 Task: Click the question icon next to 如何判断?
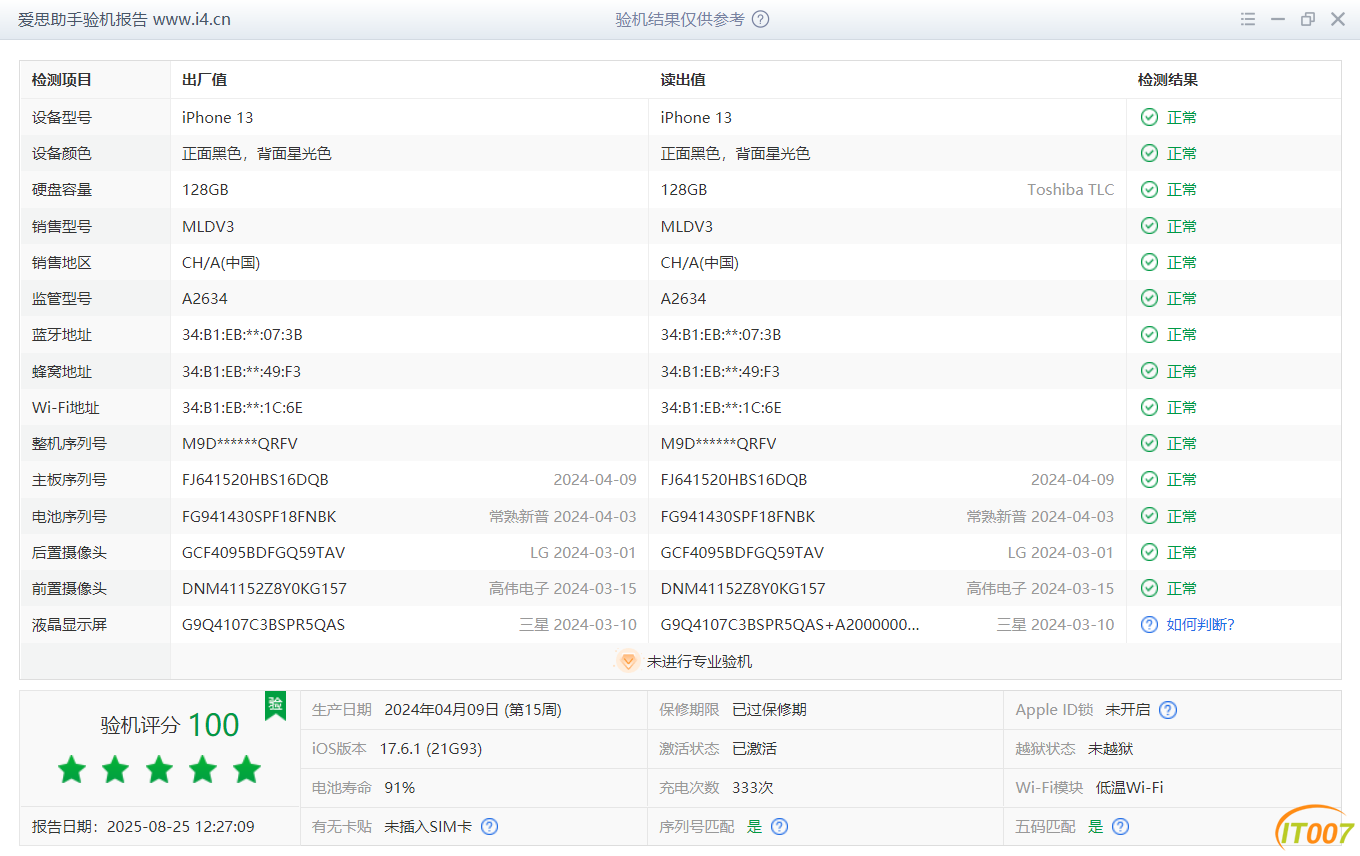tap(1150, 625)
